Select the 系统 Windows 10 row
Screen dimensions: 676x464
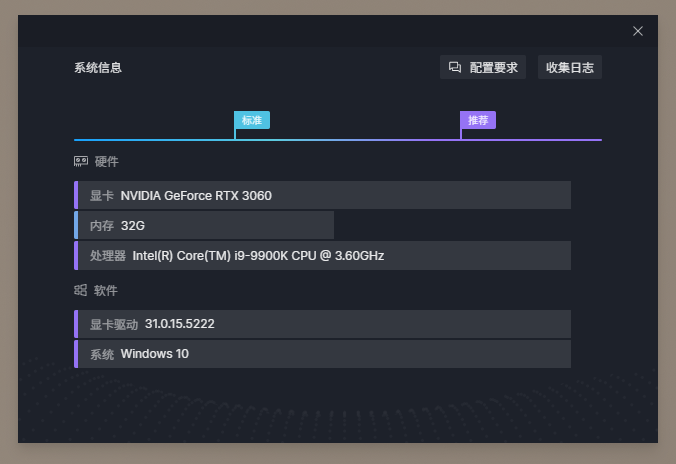(x=322, y=354)
